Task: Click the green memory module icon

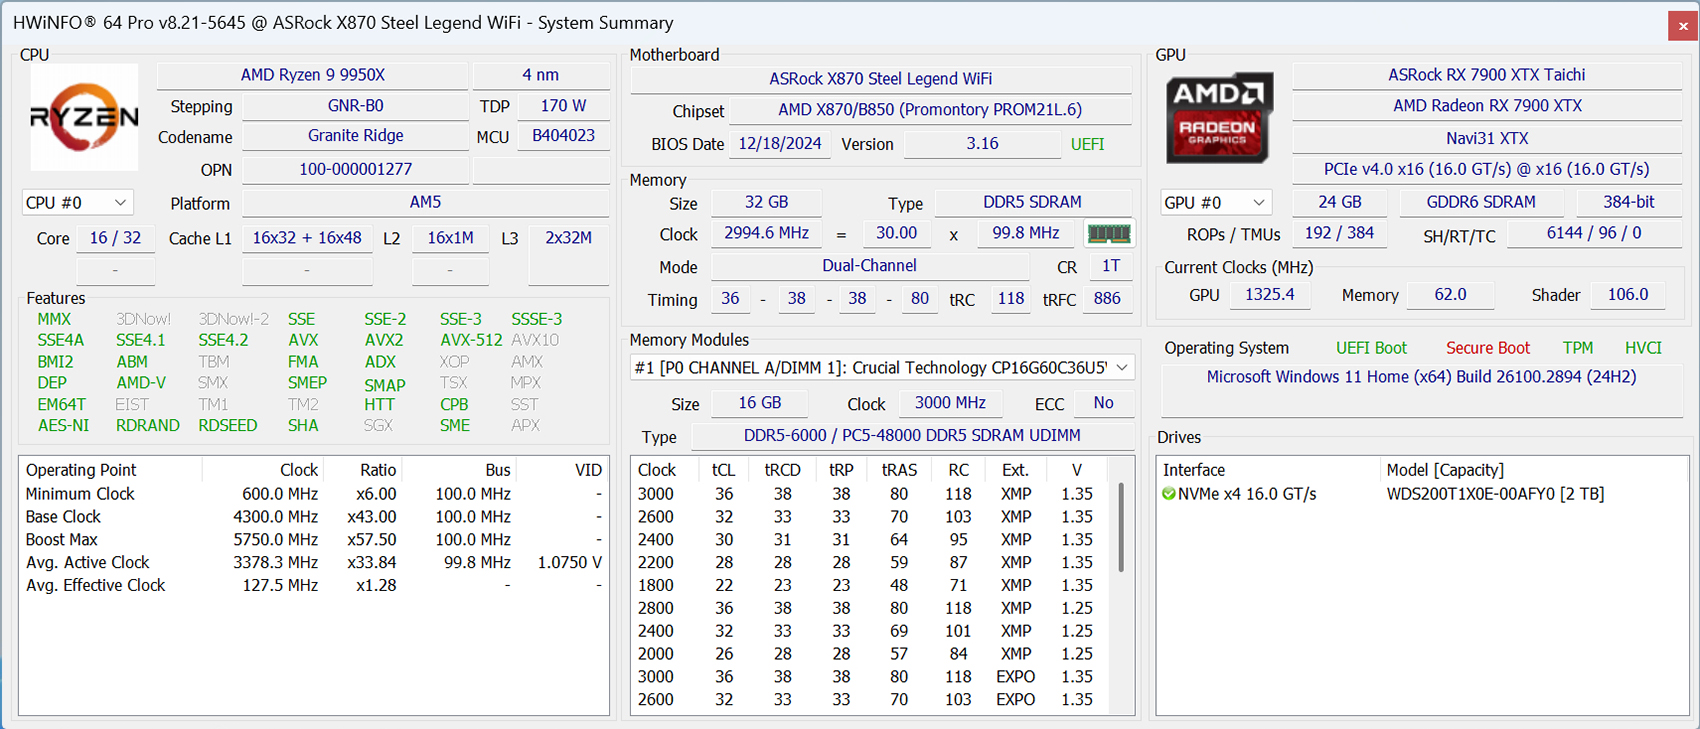Action: (1108, 233)
